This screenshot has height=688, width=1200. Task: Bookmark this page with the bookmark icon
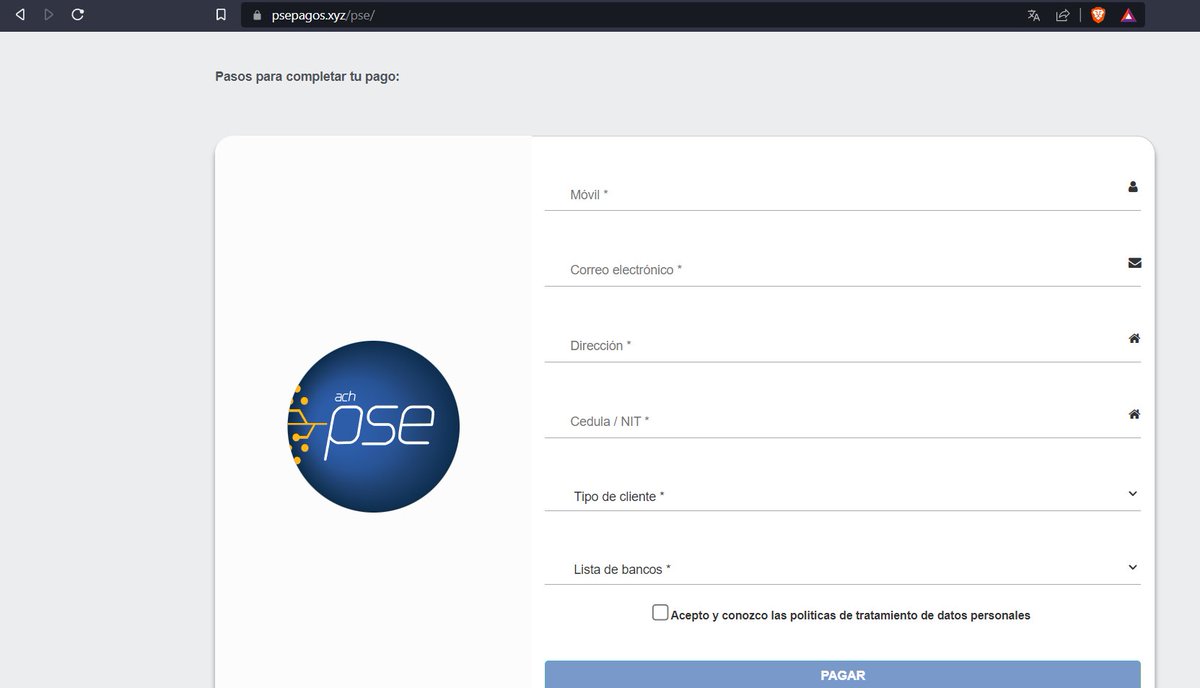221,15
